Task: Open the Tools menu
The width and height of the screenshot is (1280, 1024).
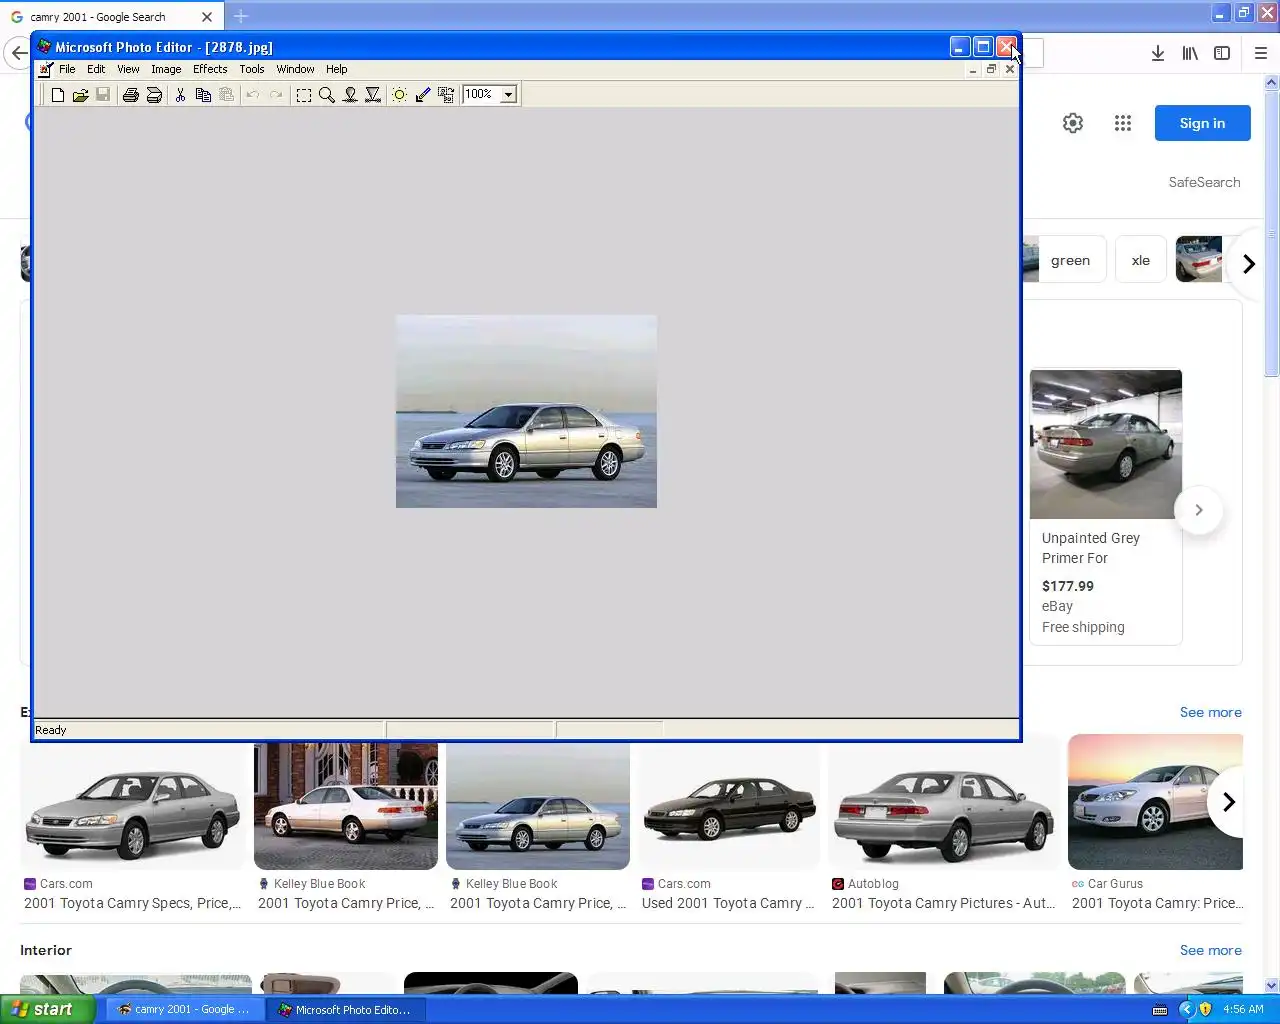Action: coord(252,69)
